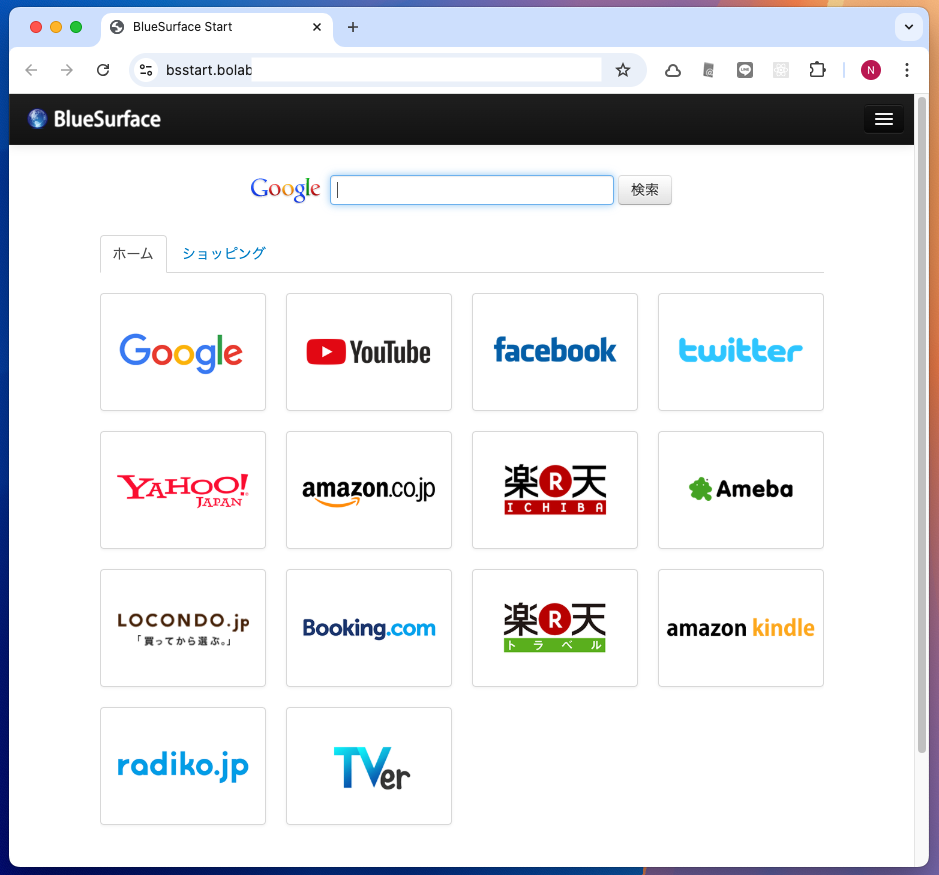Open the TVer tile
Viewport: 939px width, 875px height.
[x=369, y=766]
